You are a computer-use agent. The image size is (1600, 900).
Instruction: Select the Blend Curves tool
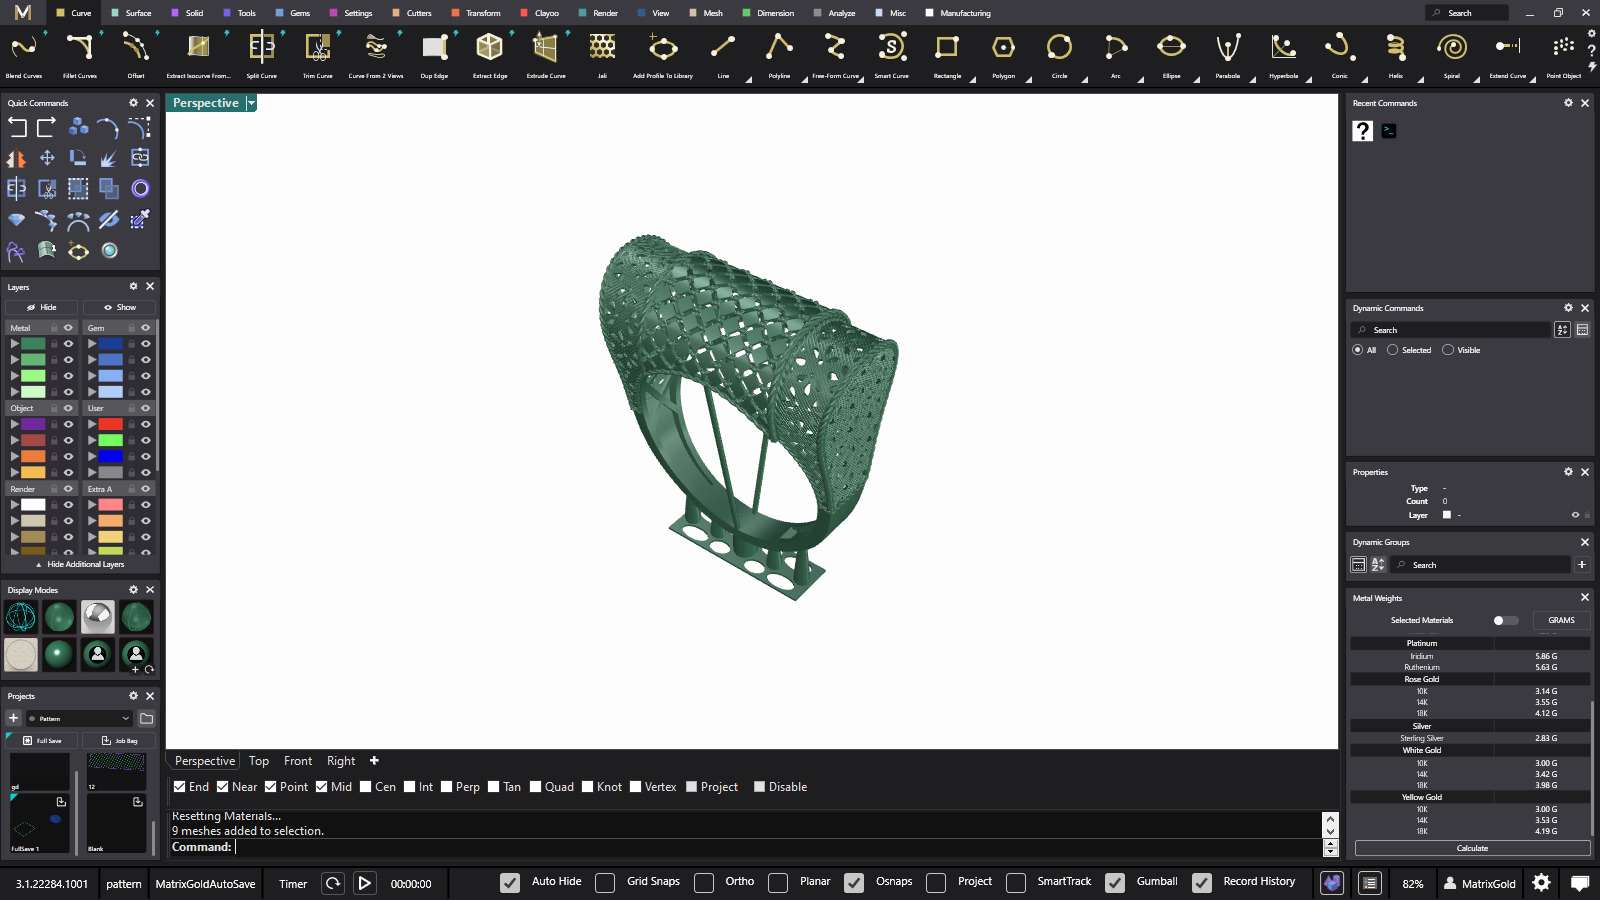click(24, 54)
